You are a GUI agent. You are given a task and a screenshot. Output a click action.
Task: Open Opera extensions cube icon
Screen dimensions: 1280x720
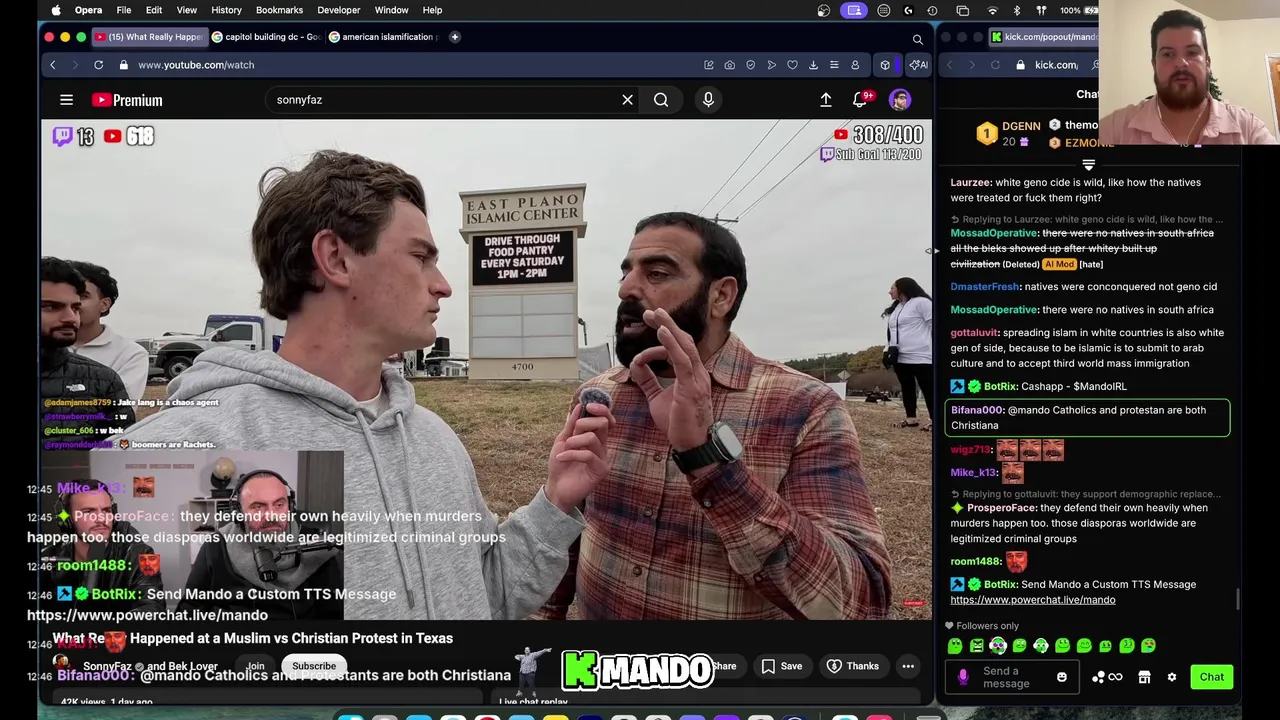pyautogui.click(x=885, y=65)
